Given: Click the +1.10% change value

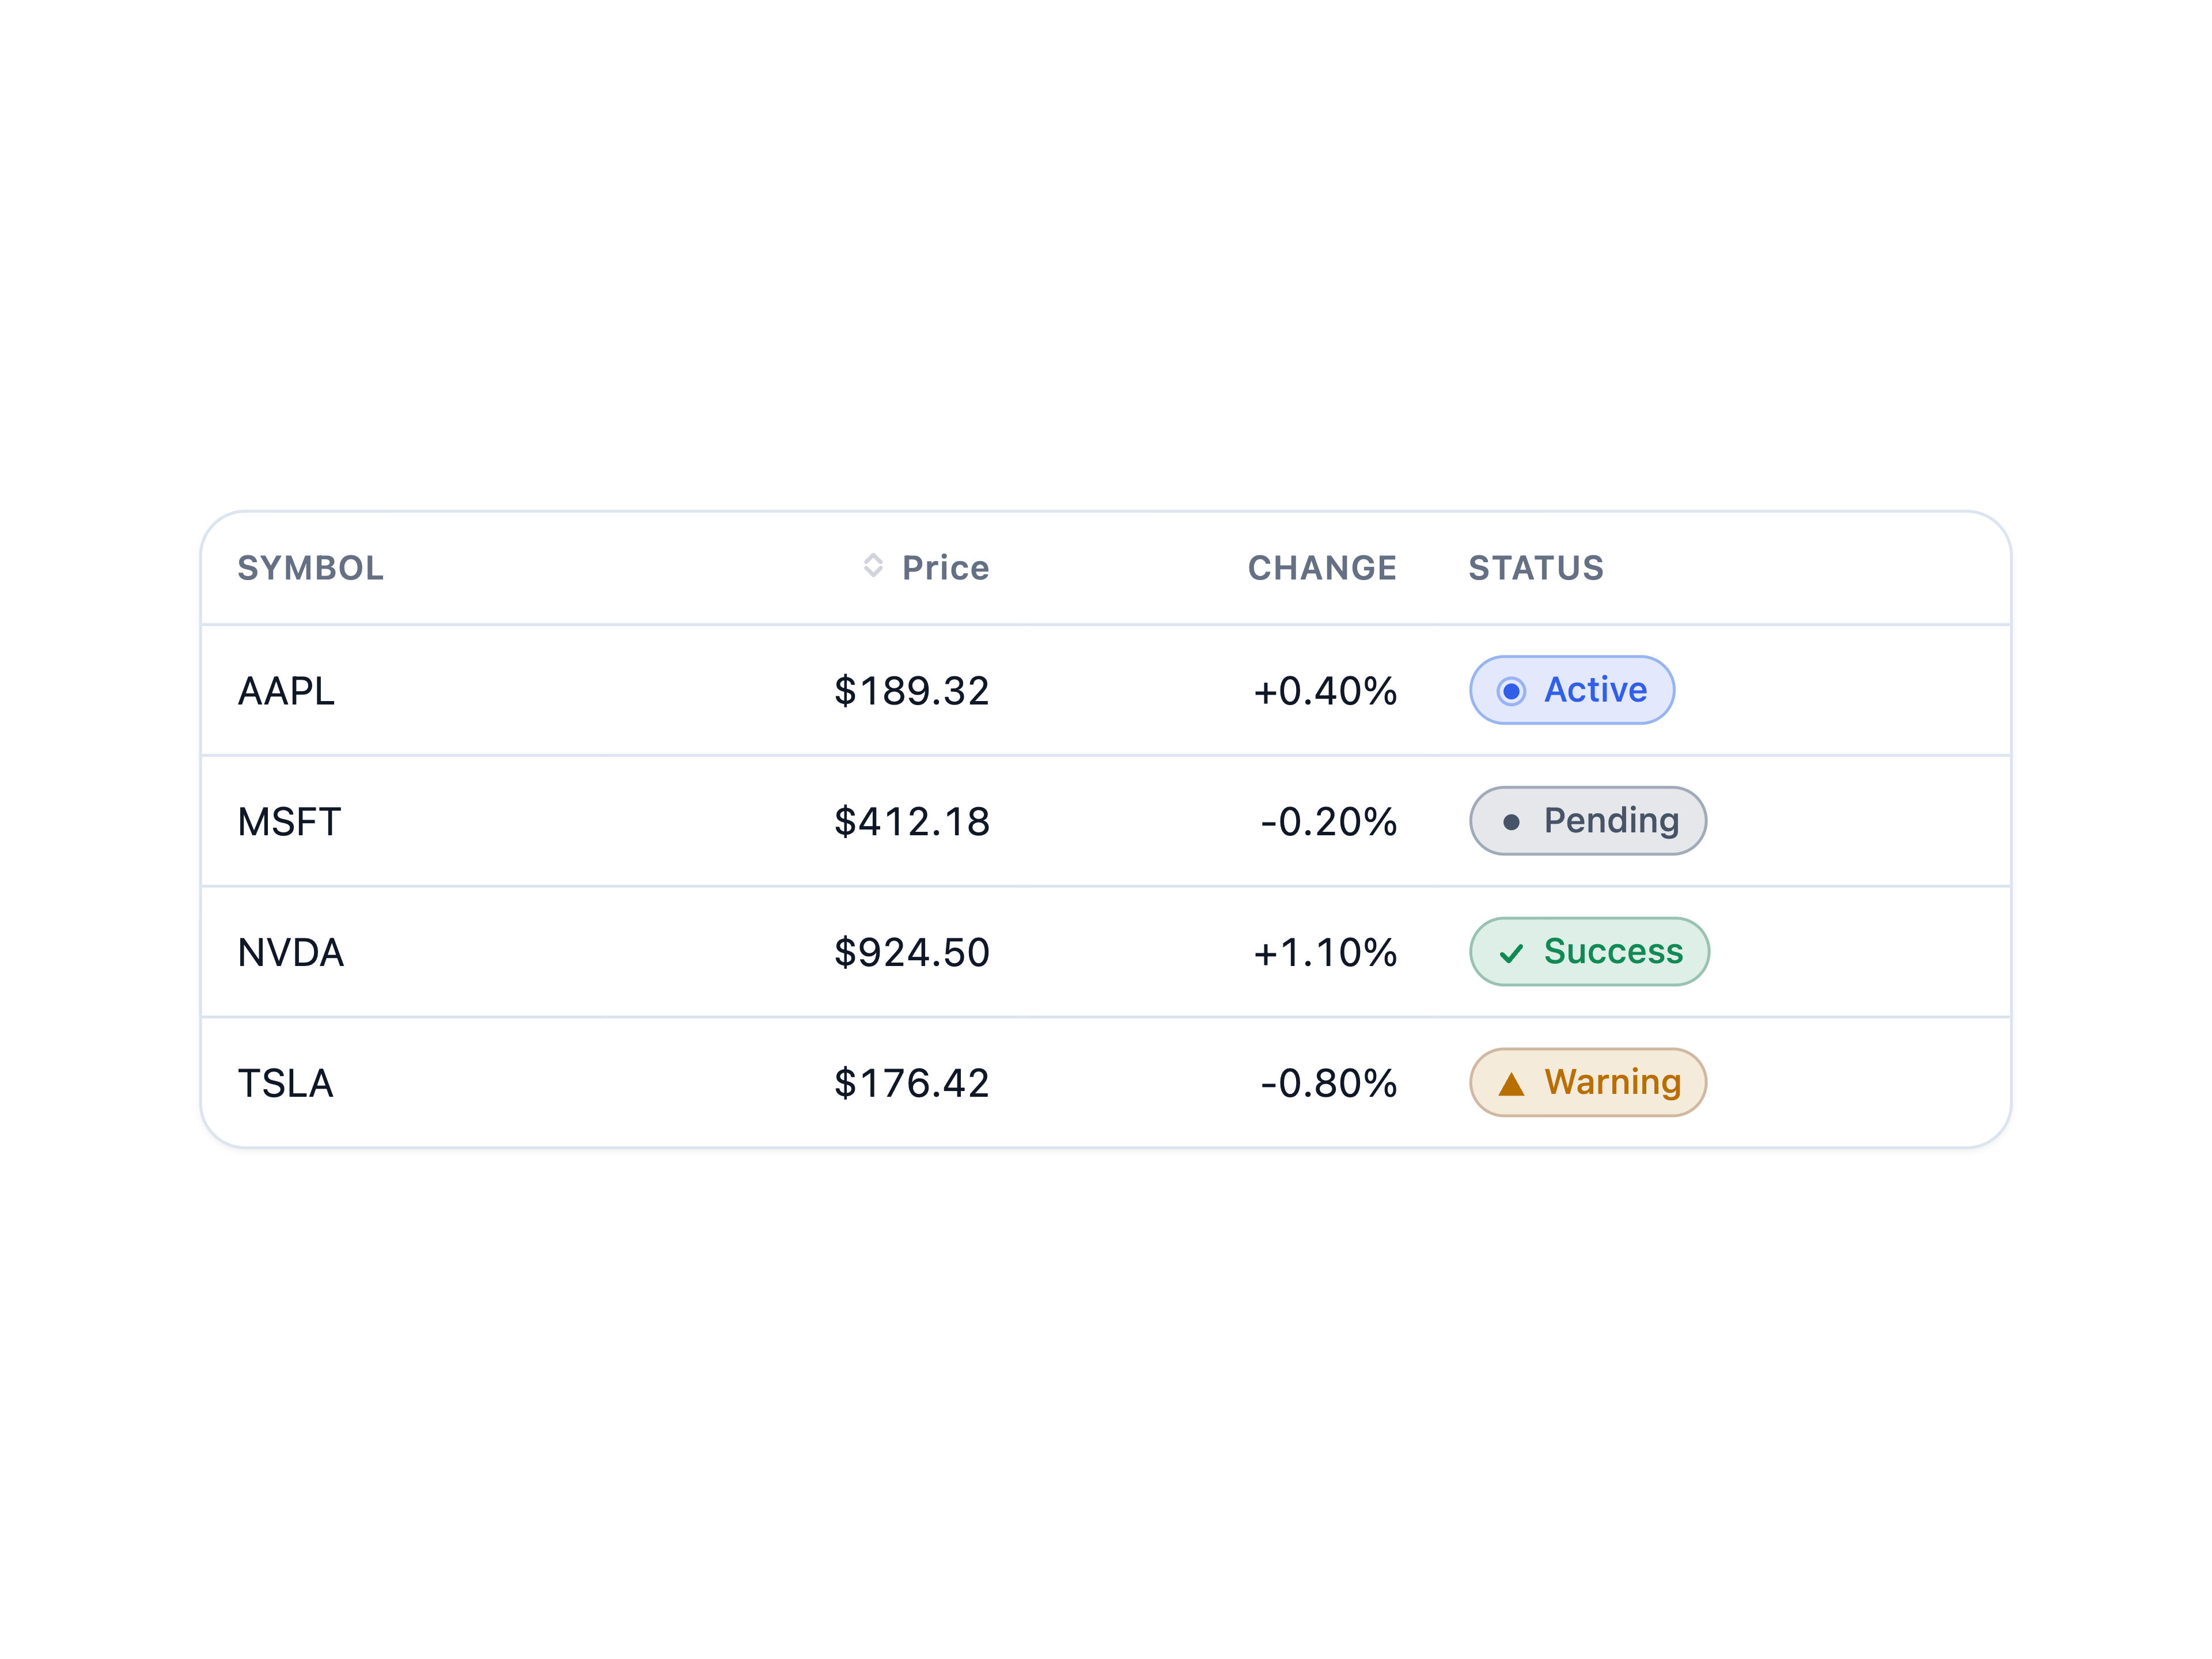Looking at the screenshot, I should (1325, 953).
